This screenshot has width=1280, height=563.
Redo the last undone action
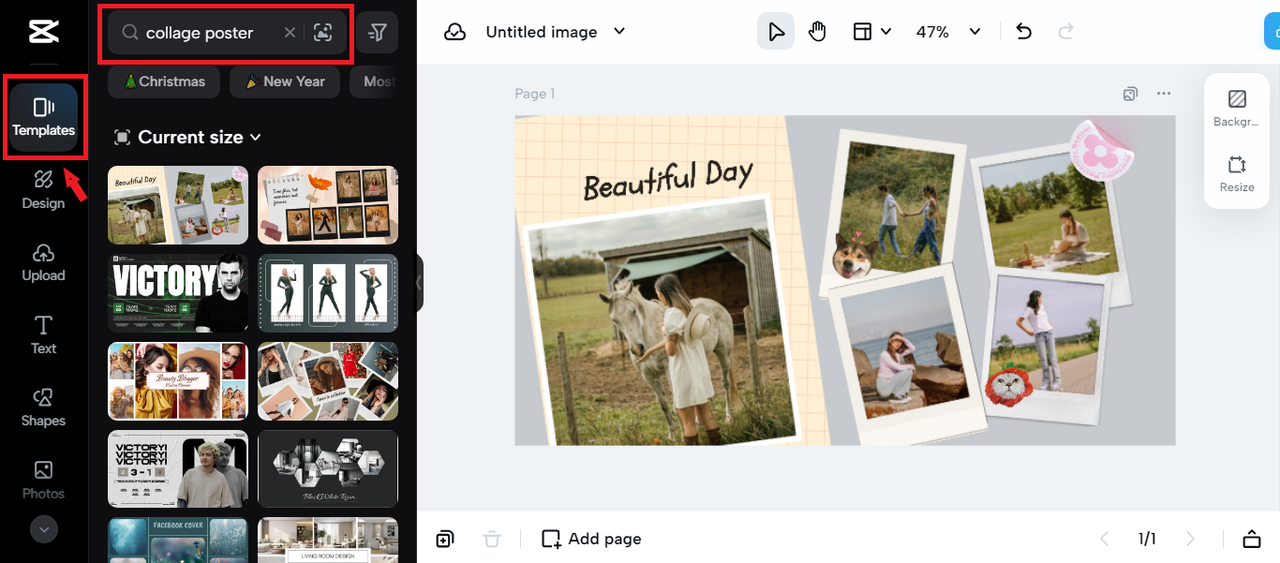click(x=1066, y=32)
